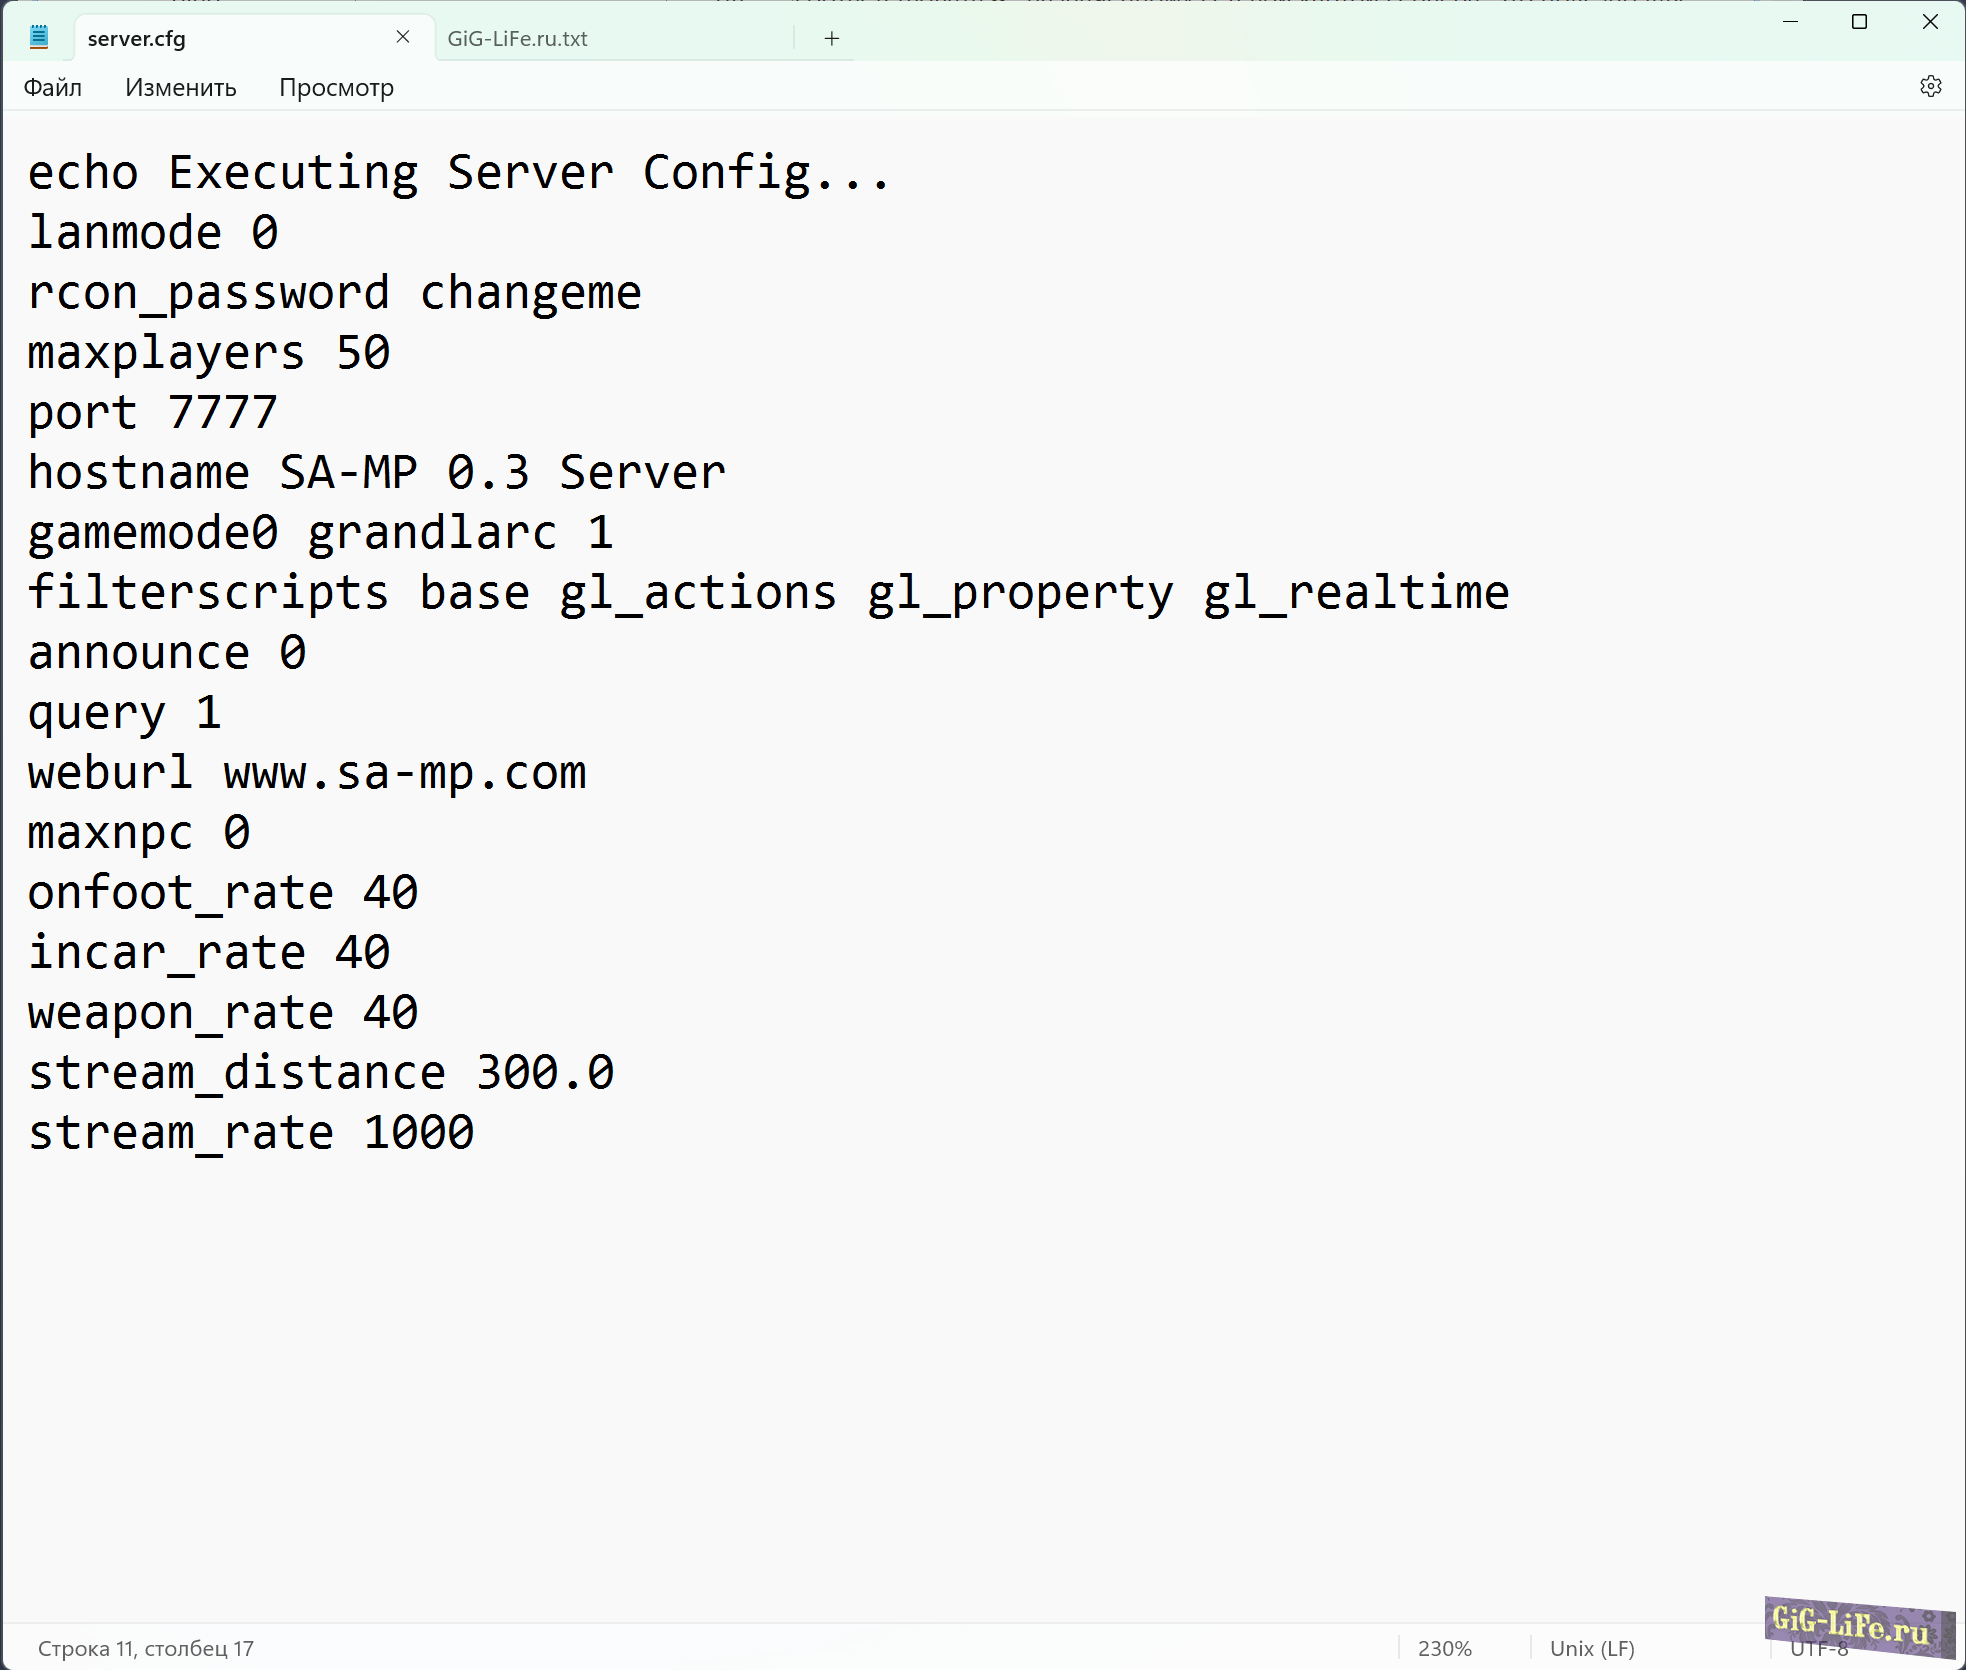The width and height of the screenshot is (1966, 1670).
Task: Open the Изменить menu
Action: pos(181,88)
